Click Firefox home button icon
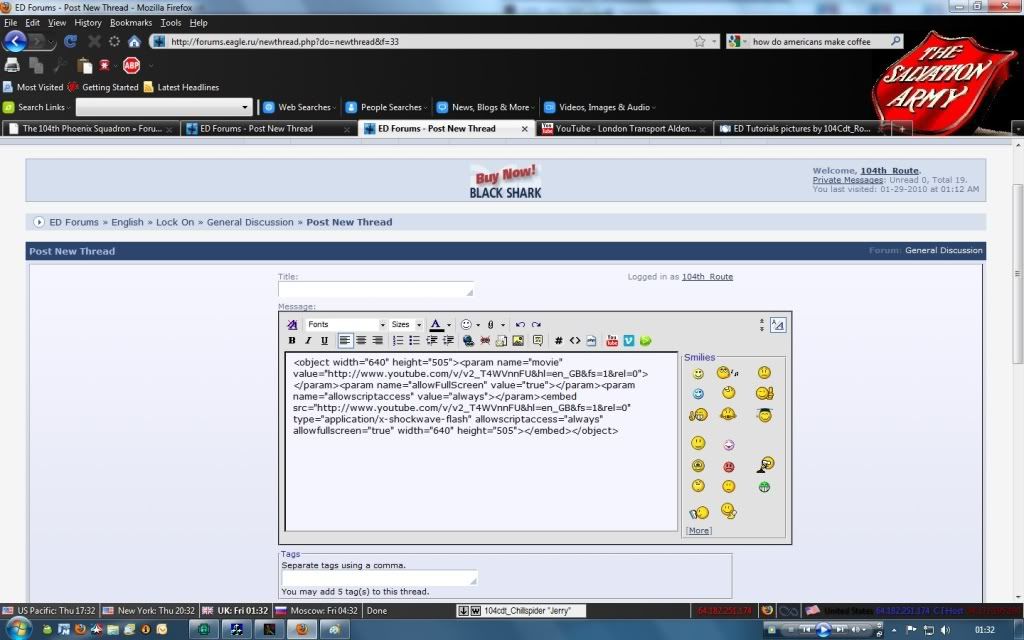1024x640 pixels. point(134,42)
